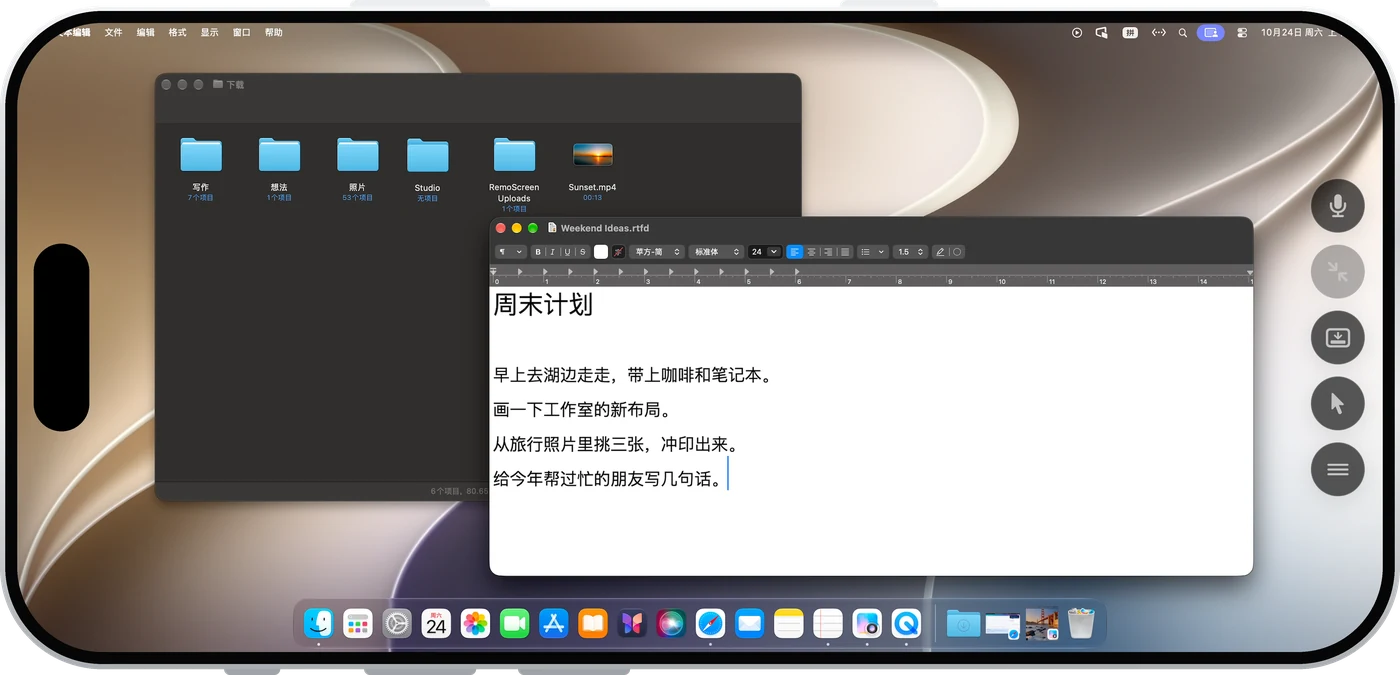Image resolution: width=1400 pixels, height=675 pixels.
Task: Select center text alignment
Action: tap(811, 252)
